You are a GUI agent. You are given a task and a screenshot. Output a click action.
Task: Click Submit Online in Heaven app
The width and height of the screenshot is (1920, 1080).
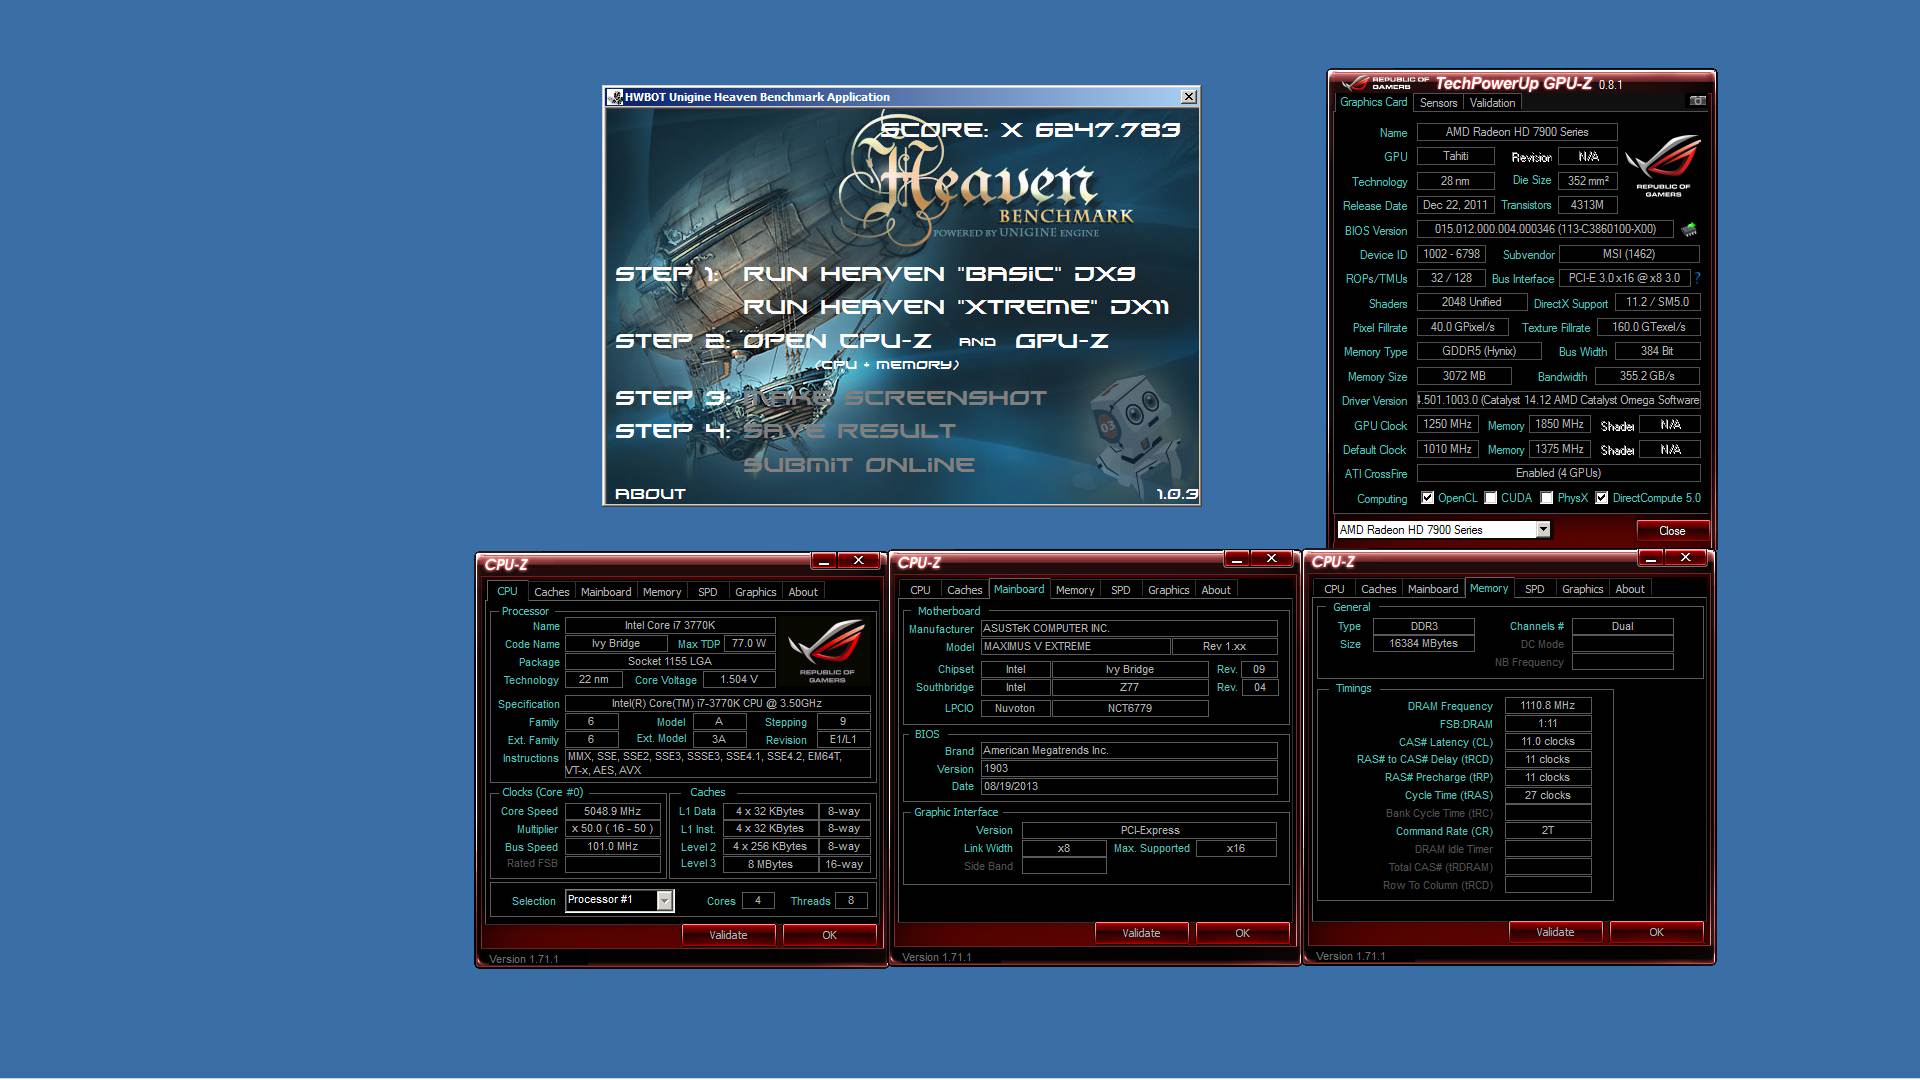click(x=859, y=465)
